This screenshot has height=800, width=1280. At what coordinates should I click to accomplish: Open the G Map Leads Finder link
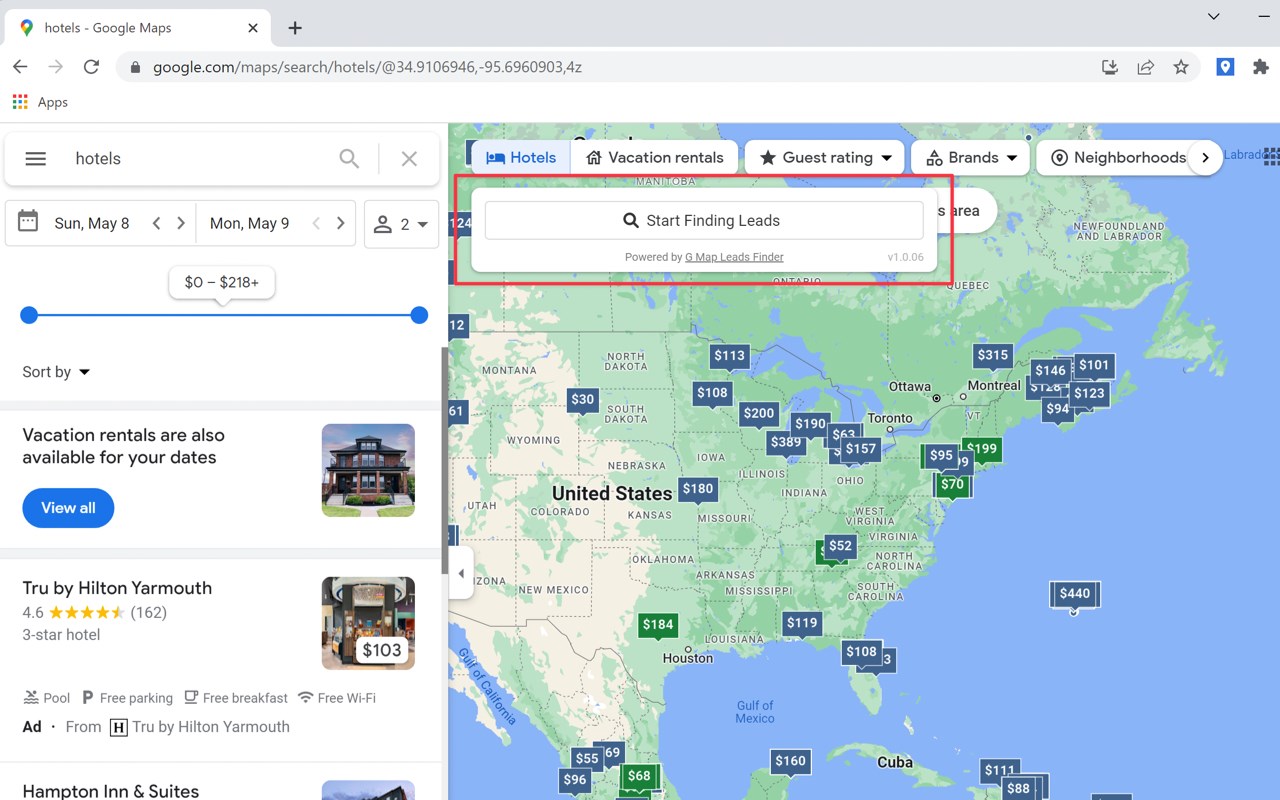tap(734, 257)
